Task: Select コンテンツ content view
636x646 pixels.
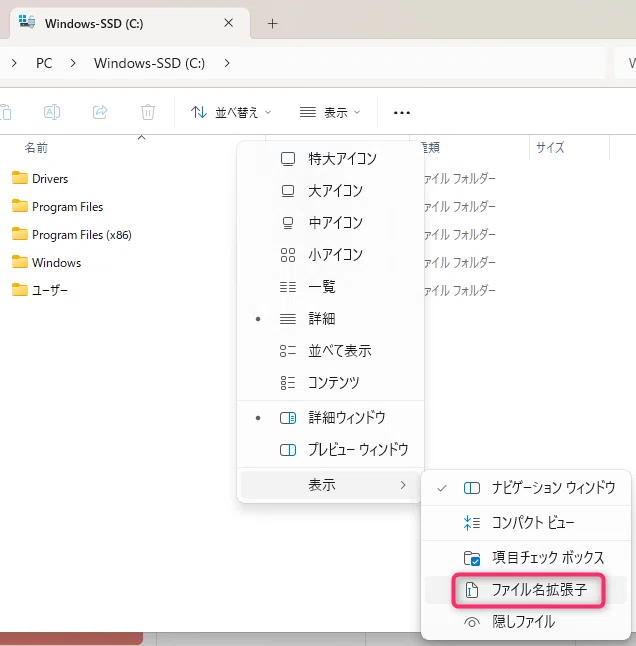Action: [x=330, y=383]
